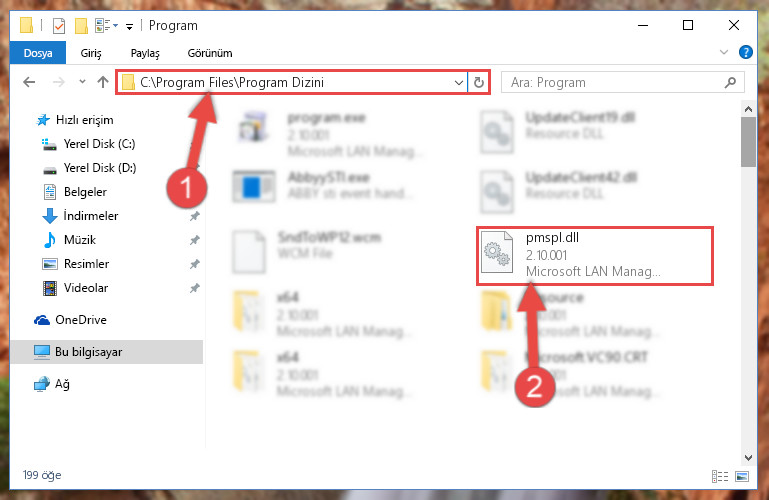The height and width of the screenshot is (500, 769).
Task: Click the New folder icon in quick access toolbar
Action: (81, 25)
